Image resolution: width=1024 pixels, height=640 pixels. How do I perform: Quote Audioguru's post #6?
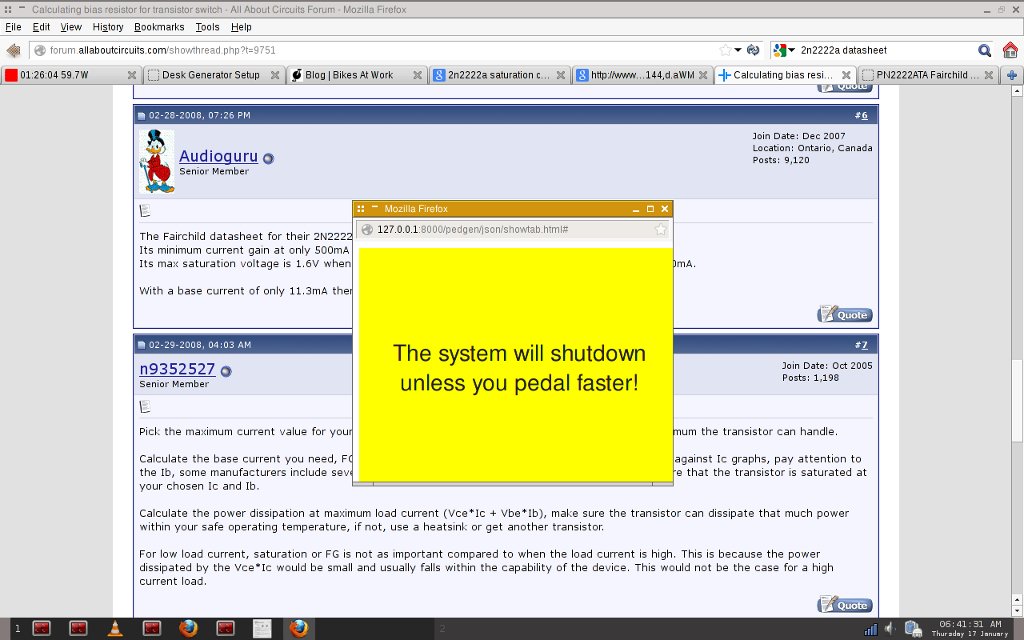pos(844,315)
